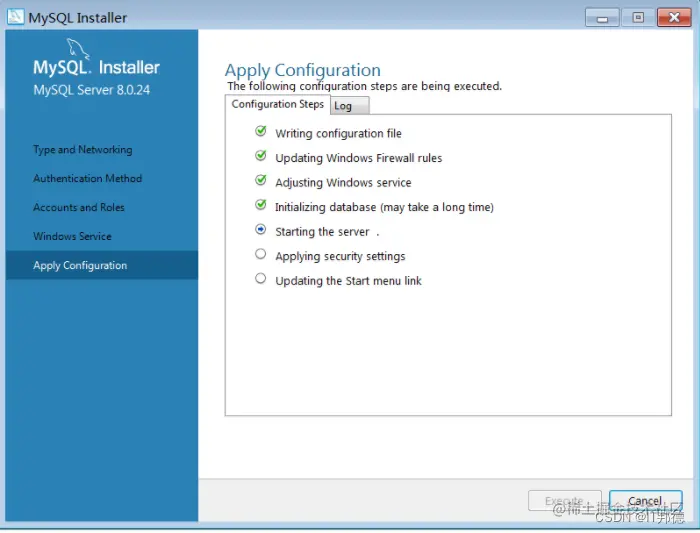
Task: Click the 'Applying security settings' step text
Action: click(x=340, y=256)
